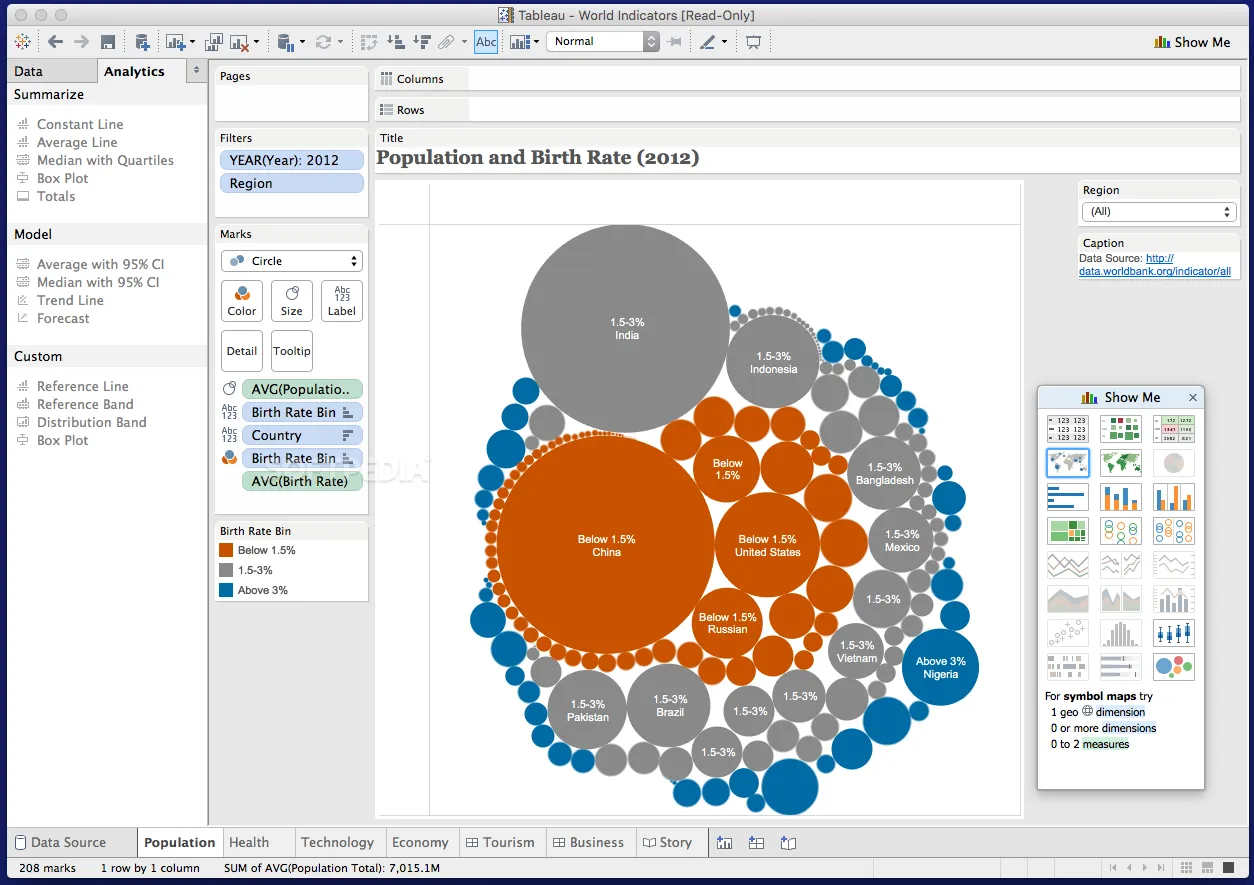Open the Circle mark type dropdown
Image resolution: width=1254 pixels, height=885 pixels.
pyautogui.click(x=292, y=261)
